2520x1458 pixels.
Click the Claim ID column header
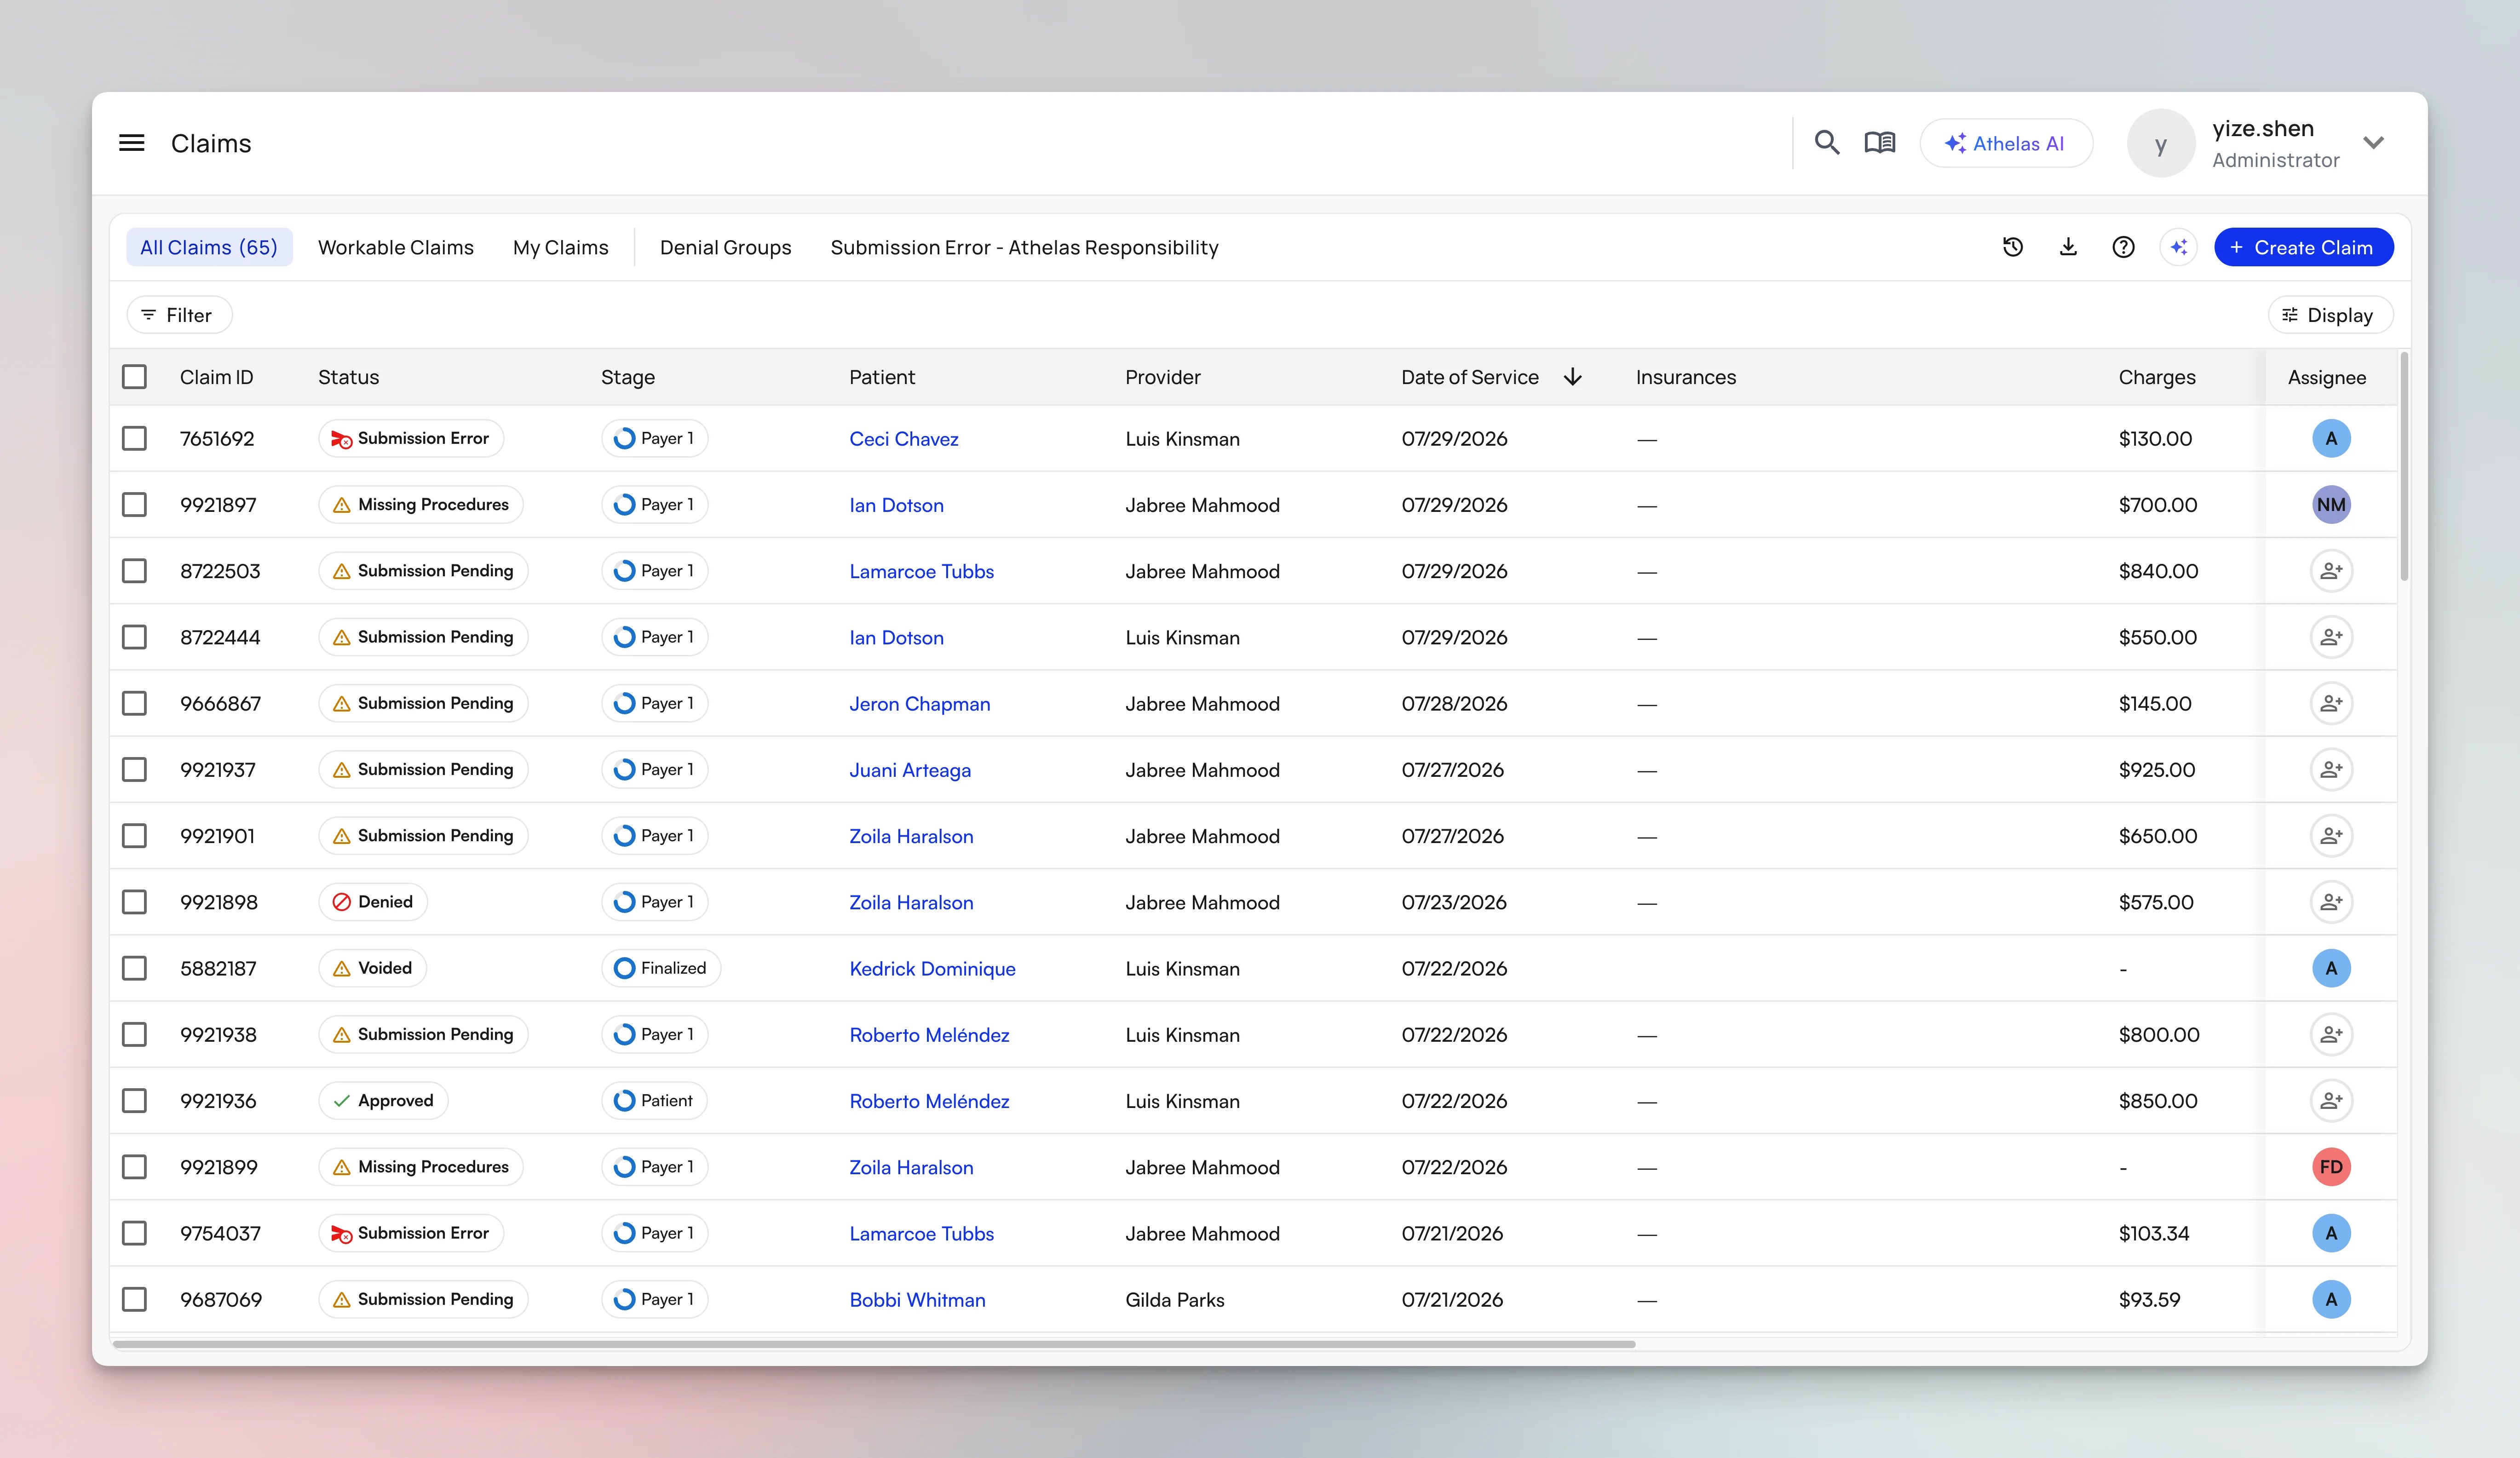(x=216, y=377)
